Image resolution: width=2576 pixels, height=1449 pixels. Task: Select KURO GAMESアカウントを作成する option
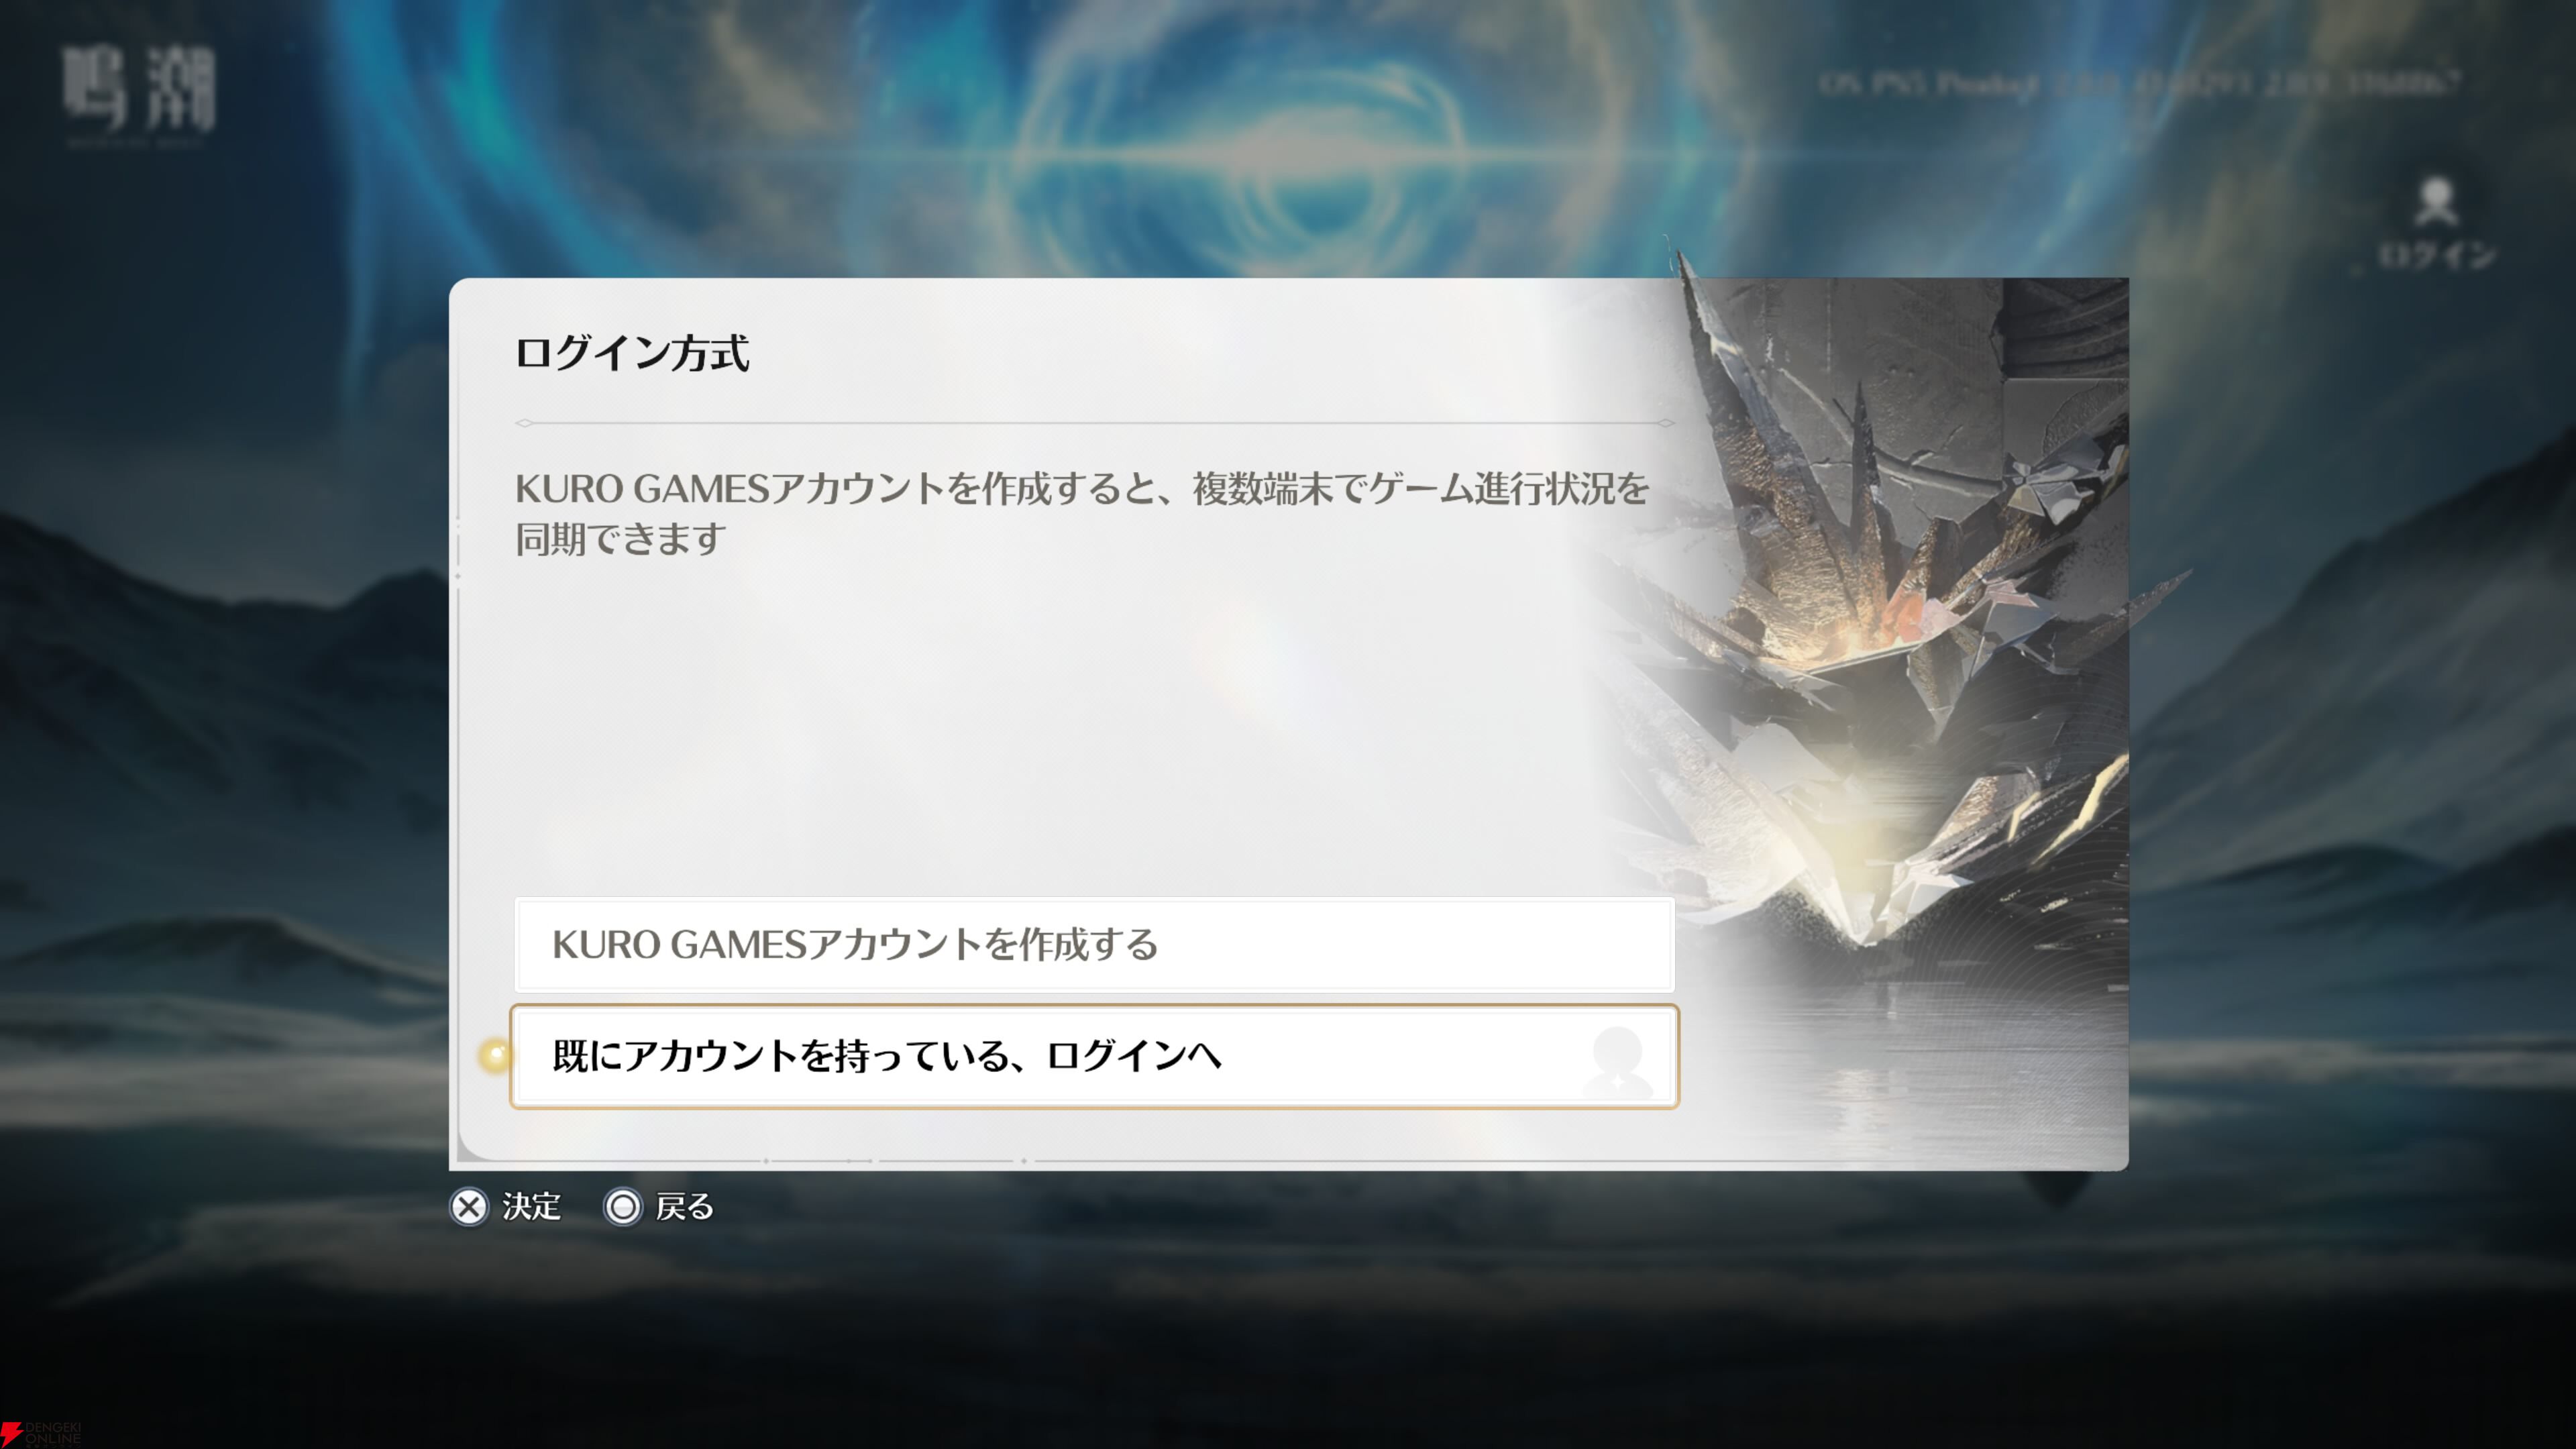[x=1094, y=944]
